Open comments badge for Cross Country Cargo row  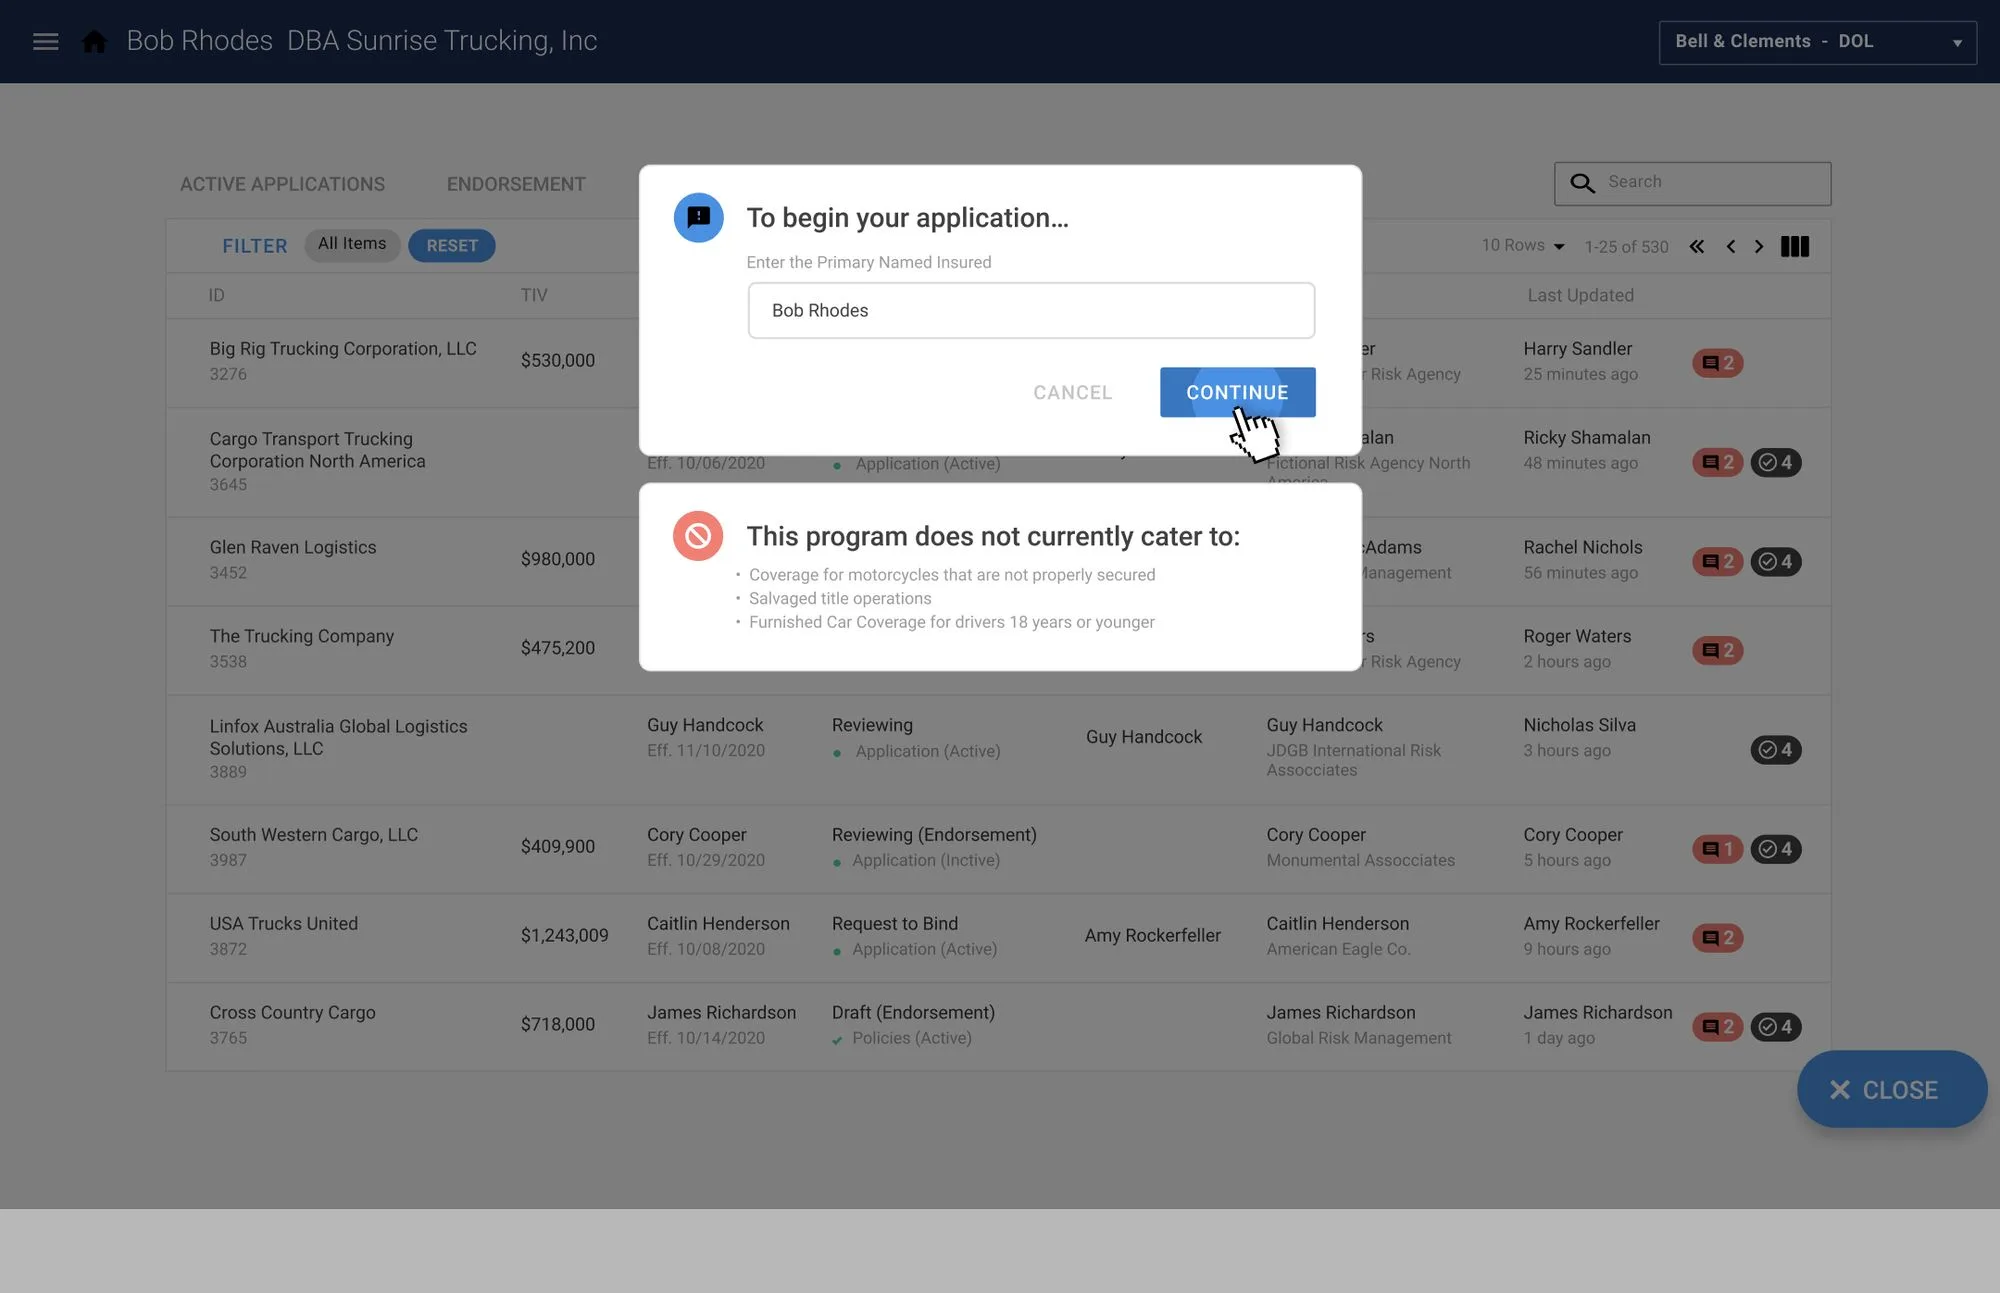click(1717, 1026)
